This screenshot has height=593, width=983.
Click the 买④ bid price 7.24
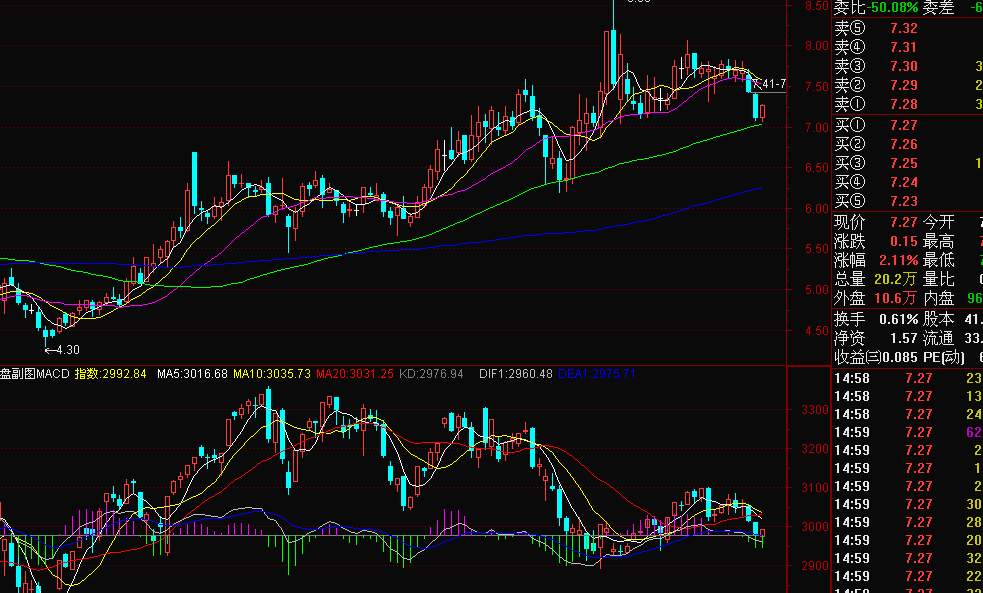[x=903, y=182]
